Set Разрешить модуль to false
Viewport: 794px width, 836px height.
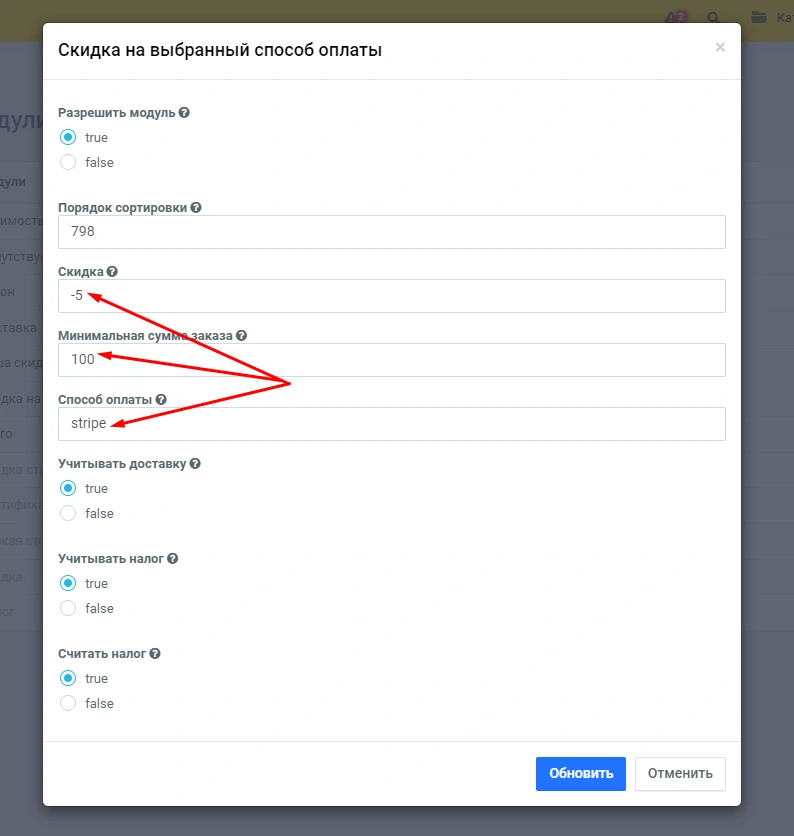[68, 162]
